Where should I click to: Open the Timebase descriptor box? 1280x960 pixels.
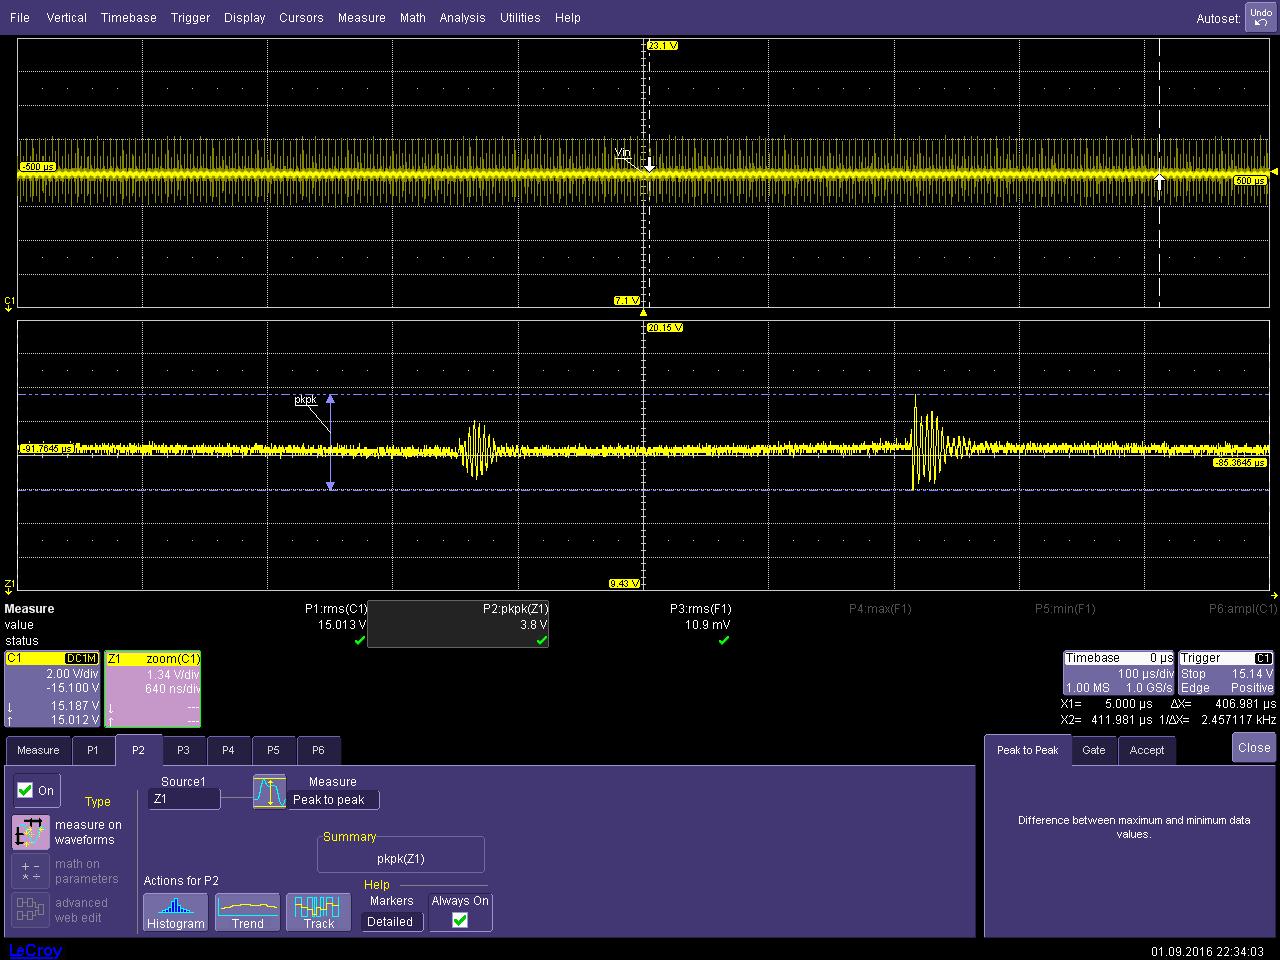(1118, 673)
